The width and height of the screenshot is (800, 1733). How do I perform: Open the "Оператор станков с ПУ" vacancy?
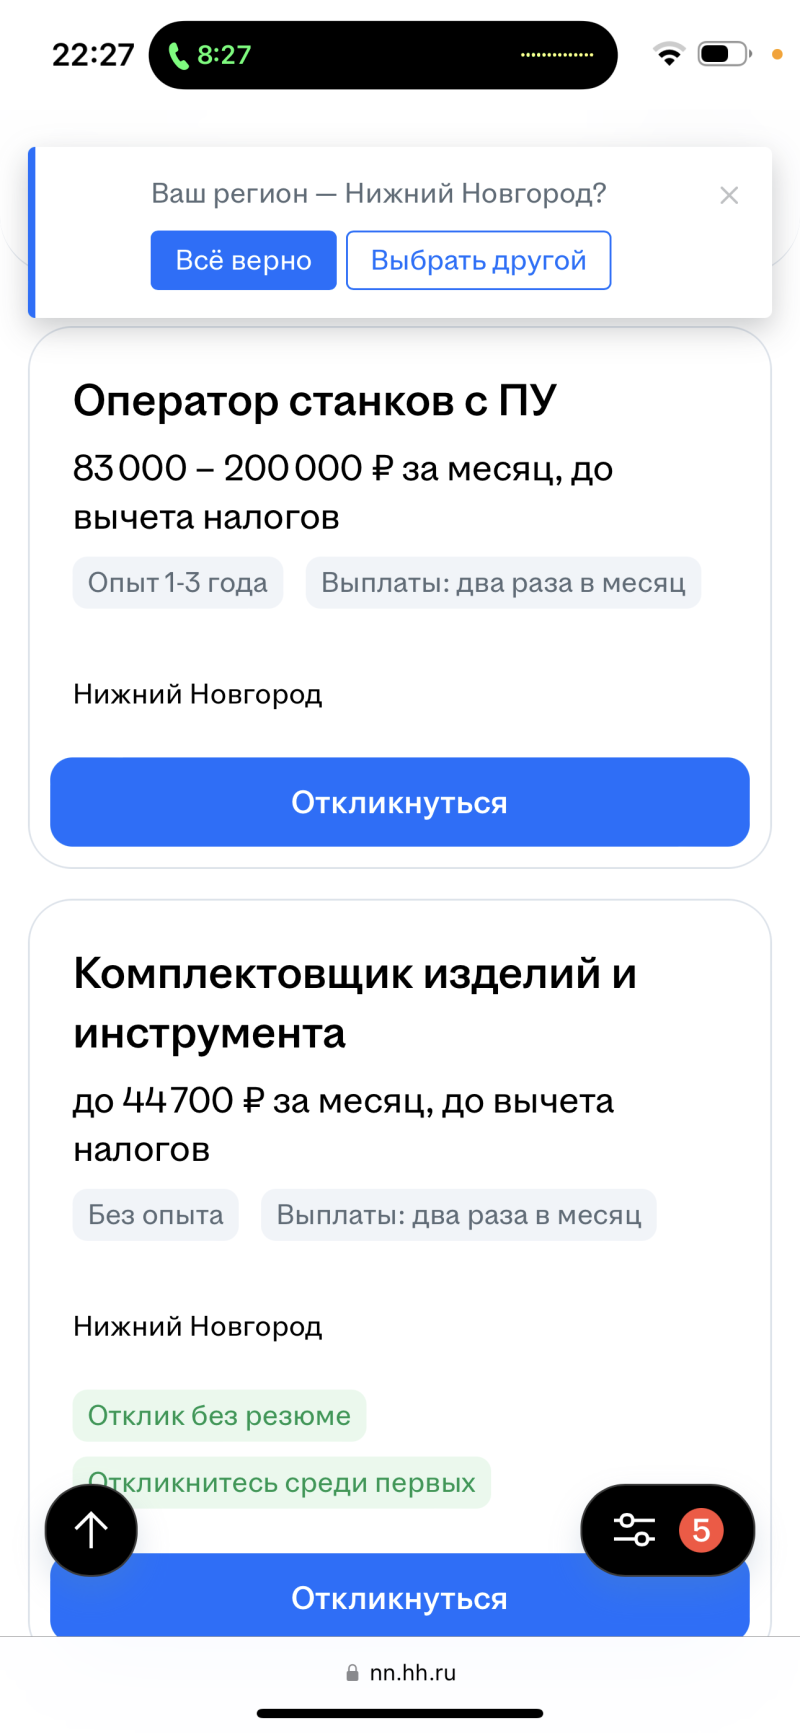pyautogui.click(x=315, y=401)
